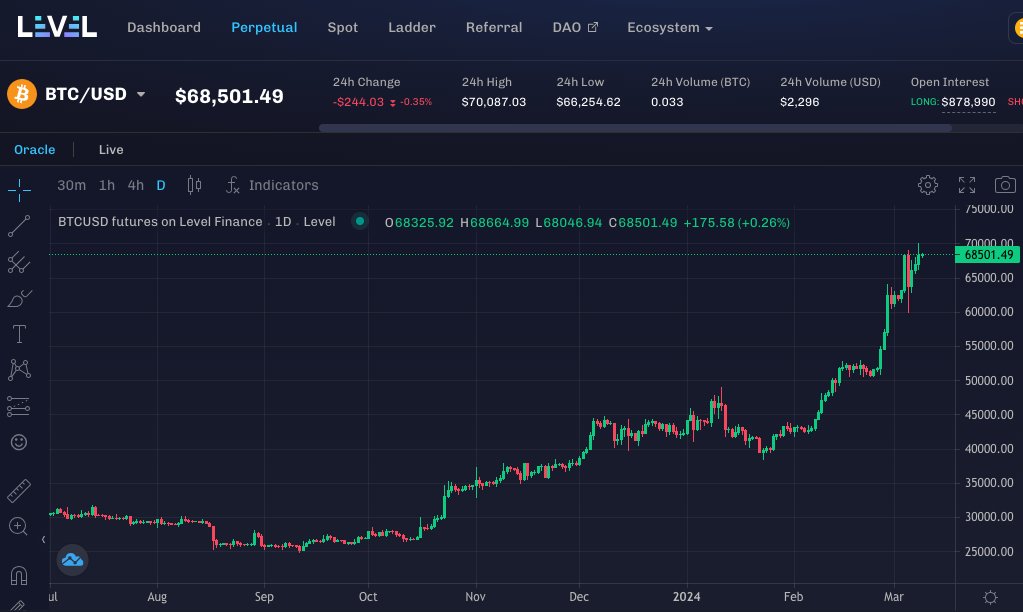Open the prediction and measurement tools
This screenshot has height=612, width=1023.
click(19, 406)
